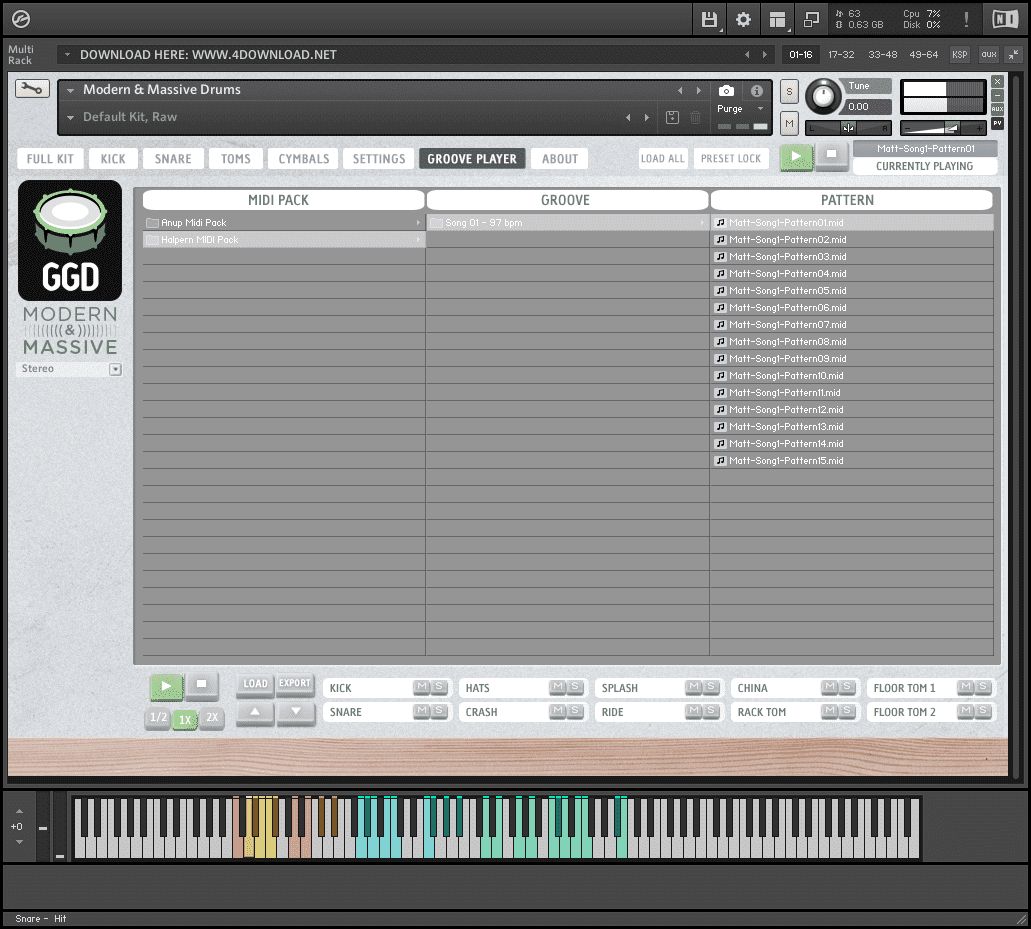Viewport: 1031px width, 929px height.
Task: Adjust the pan slider
Action: point(848,128)
